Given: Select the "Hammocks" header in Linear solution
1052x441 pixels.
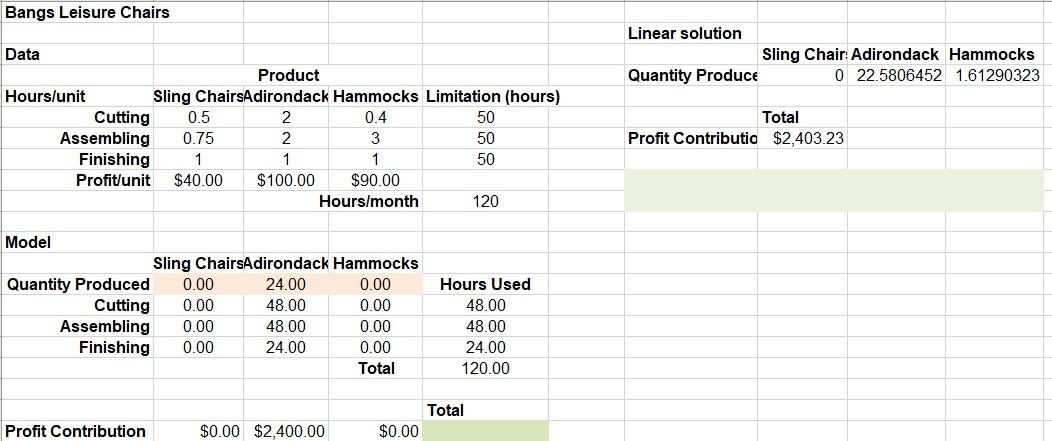Looking at the screenshot, I should (992, 54).
